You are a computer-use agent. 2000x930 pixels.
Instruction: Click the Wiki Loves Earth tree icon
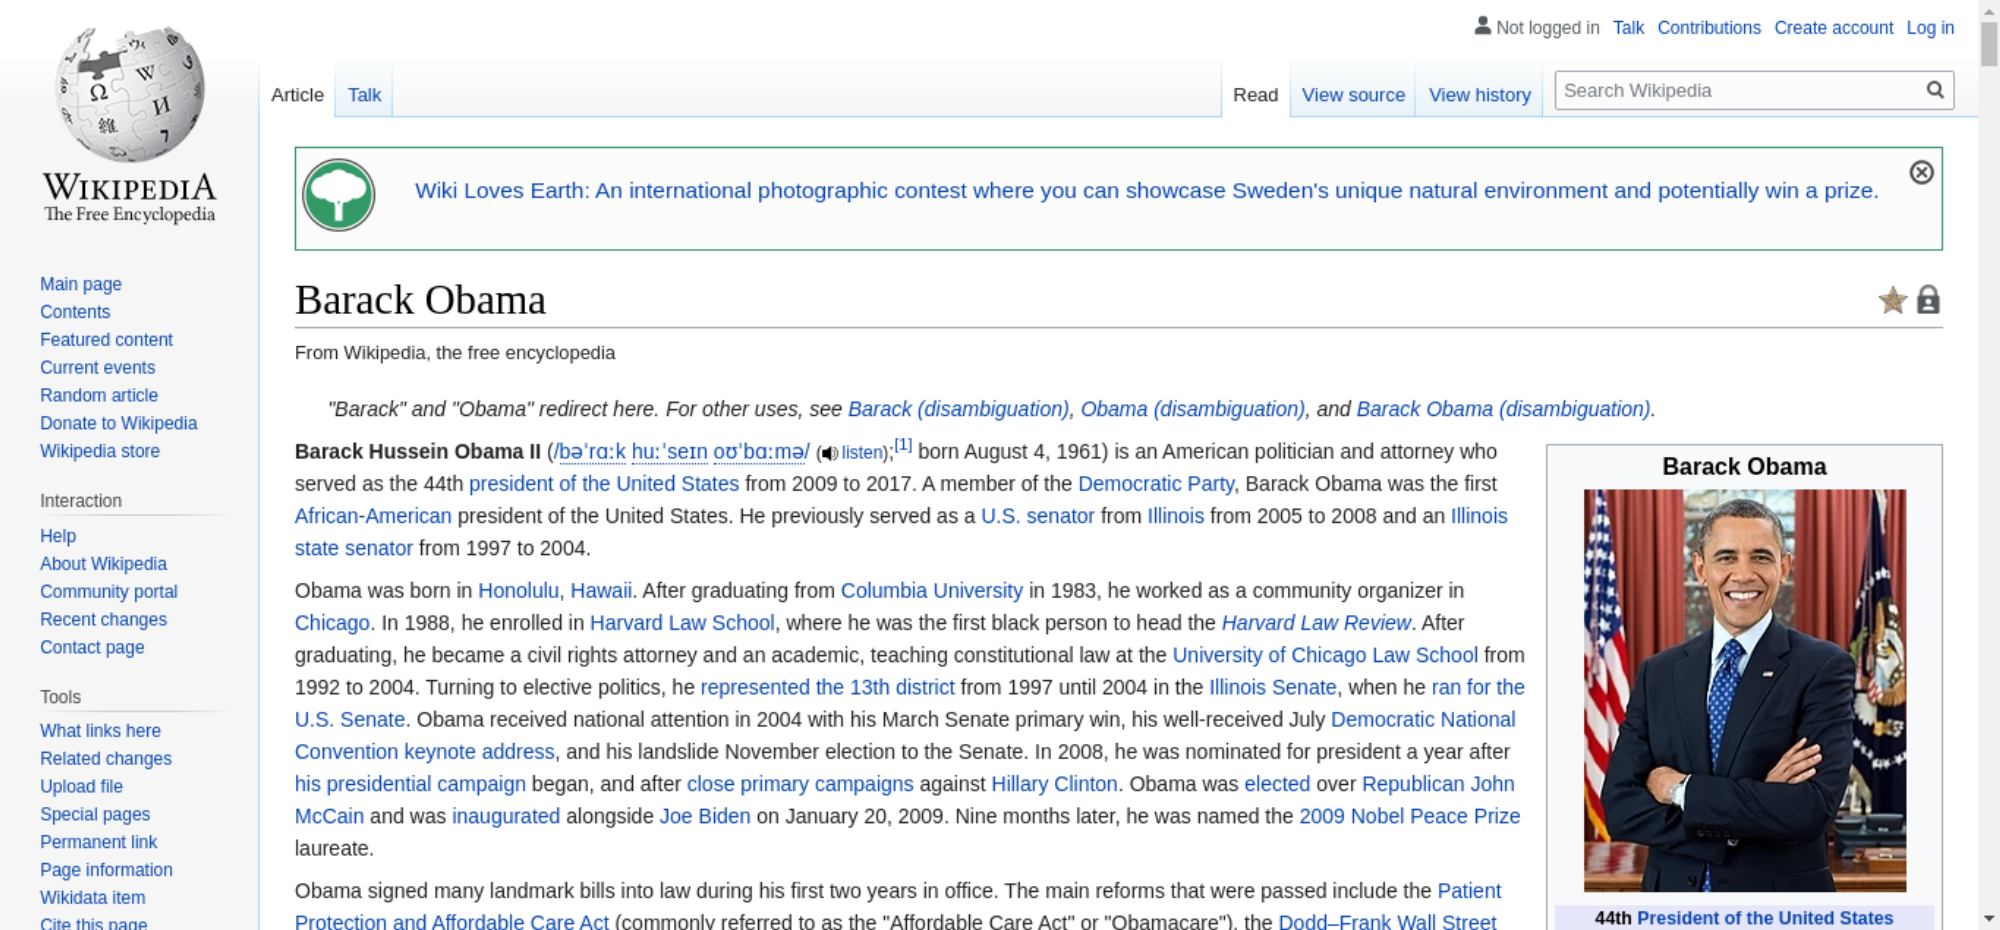pos(339,195)
